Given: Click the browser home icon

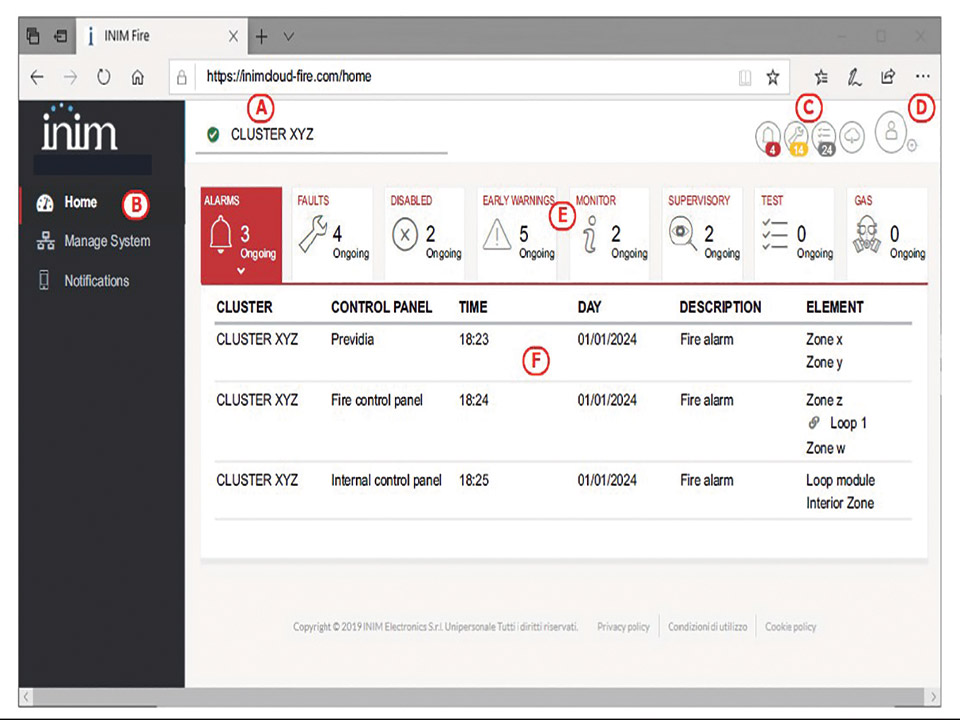Looking at the screenshot, I should tap(138, 77).
